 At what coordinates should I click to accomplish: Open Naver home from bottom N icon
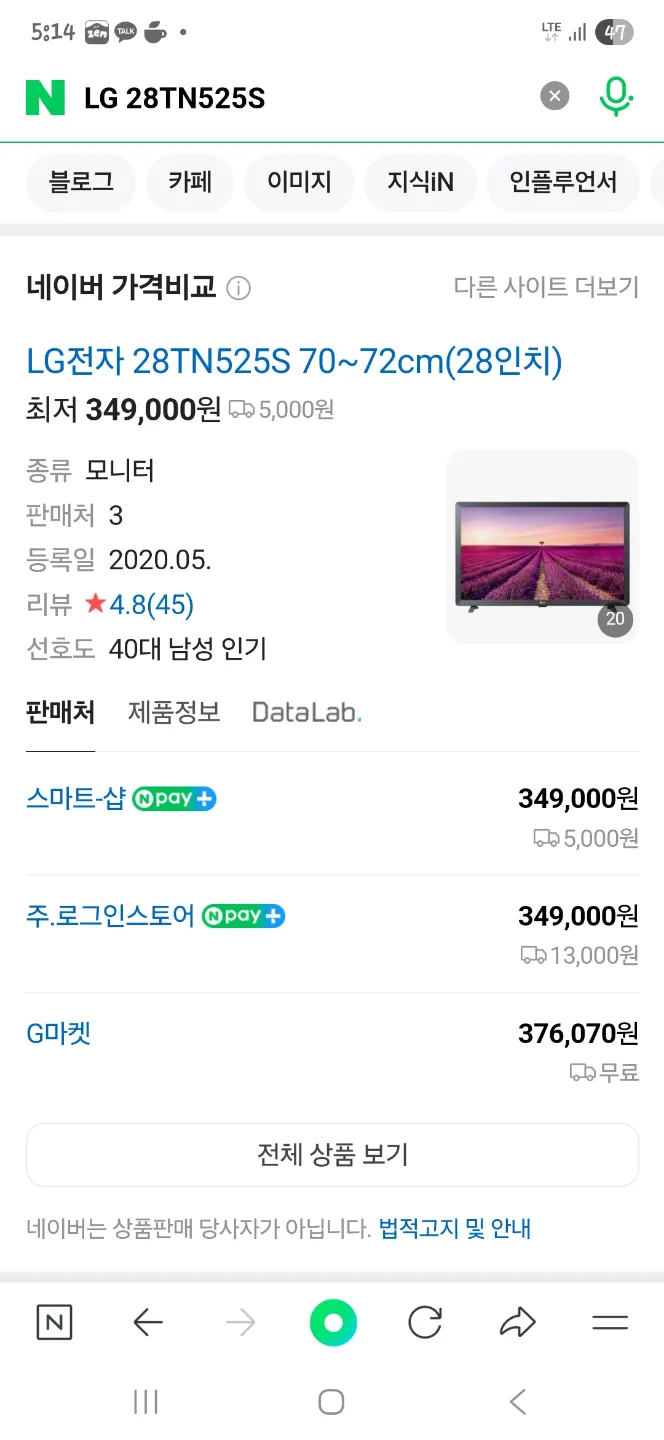[54, 1323]
